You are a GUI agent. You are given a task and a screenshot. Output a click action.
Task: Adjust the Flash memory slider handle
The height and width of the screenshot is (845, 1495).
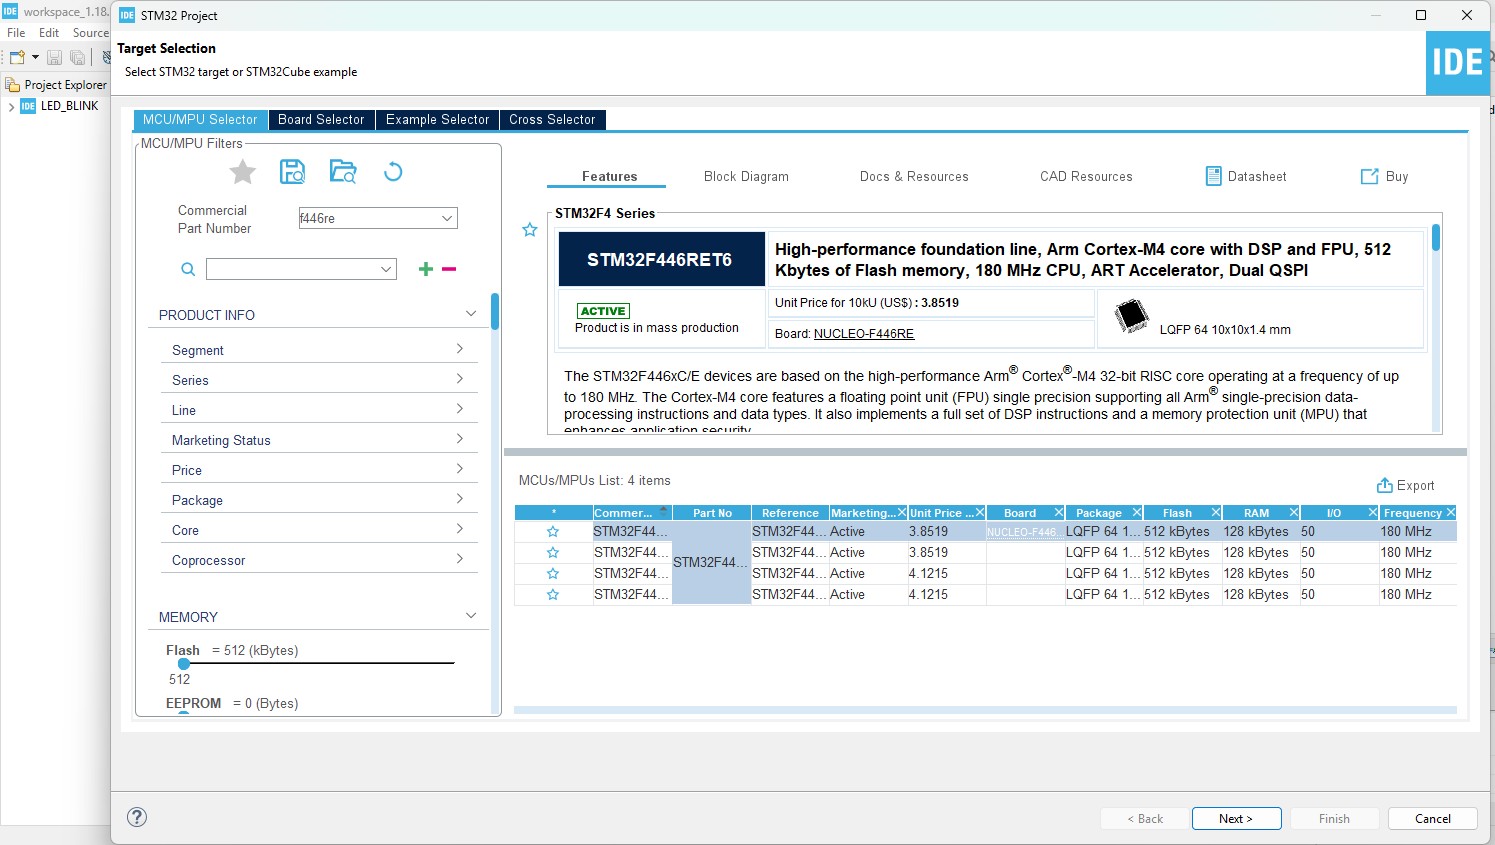[x=184, y=663]
